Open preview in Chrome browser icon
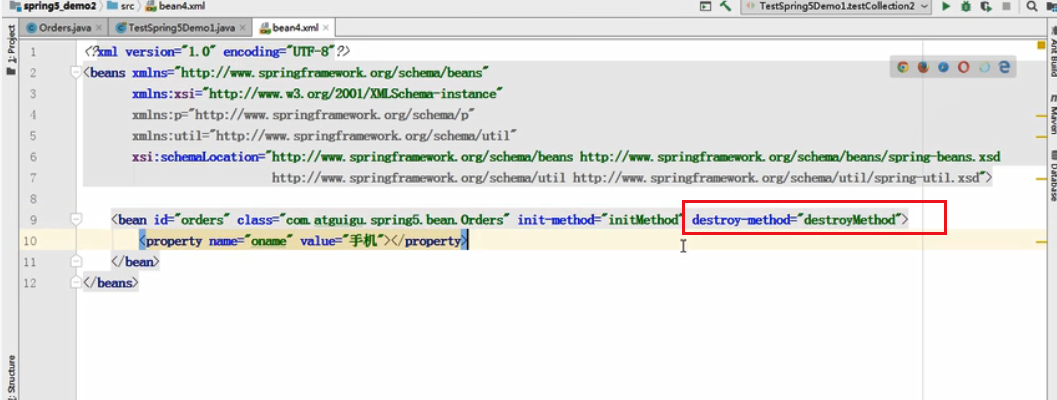Image resolution: width=1057 pixels, height=400 pixels. click(903, 67)
